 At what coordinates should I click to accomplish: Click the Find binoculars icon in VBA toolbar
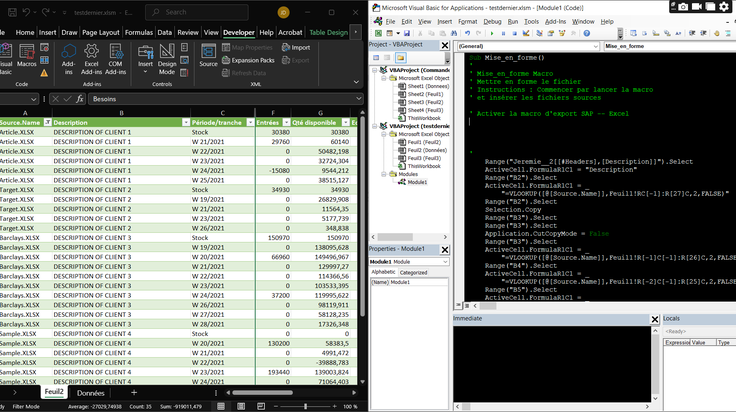coord(453,33)
